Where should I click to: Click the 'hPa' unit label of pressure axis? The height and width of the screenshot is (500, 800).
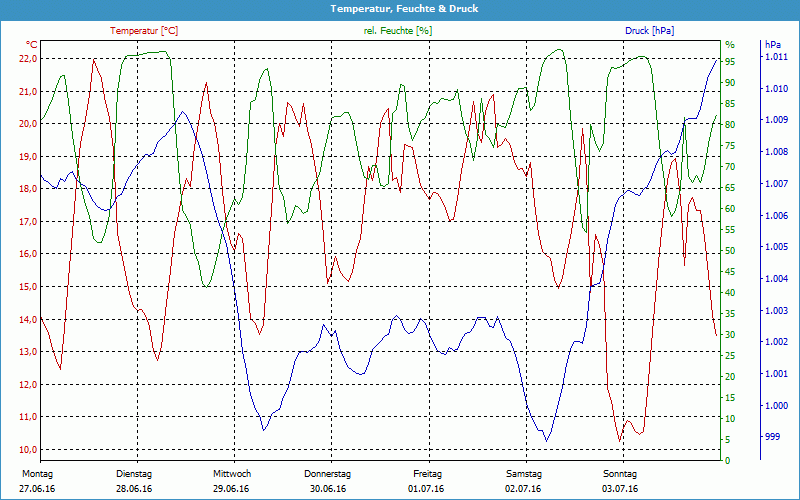coord(772,44)
